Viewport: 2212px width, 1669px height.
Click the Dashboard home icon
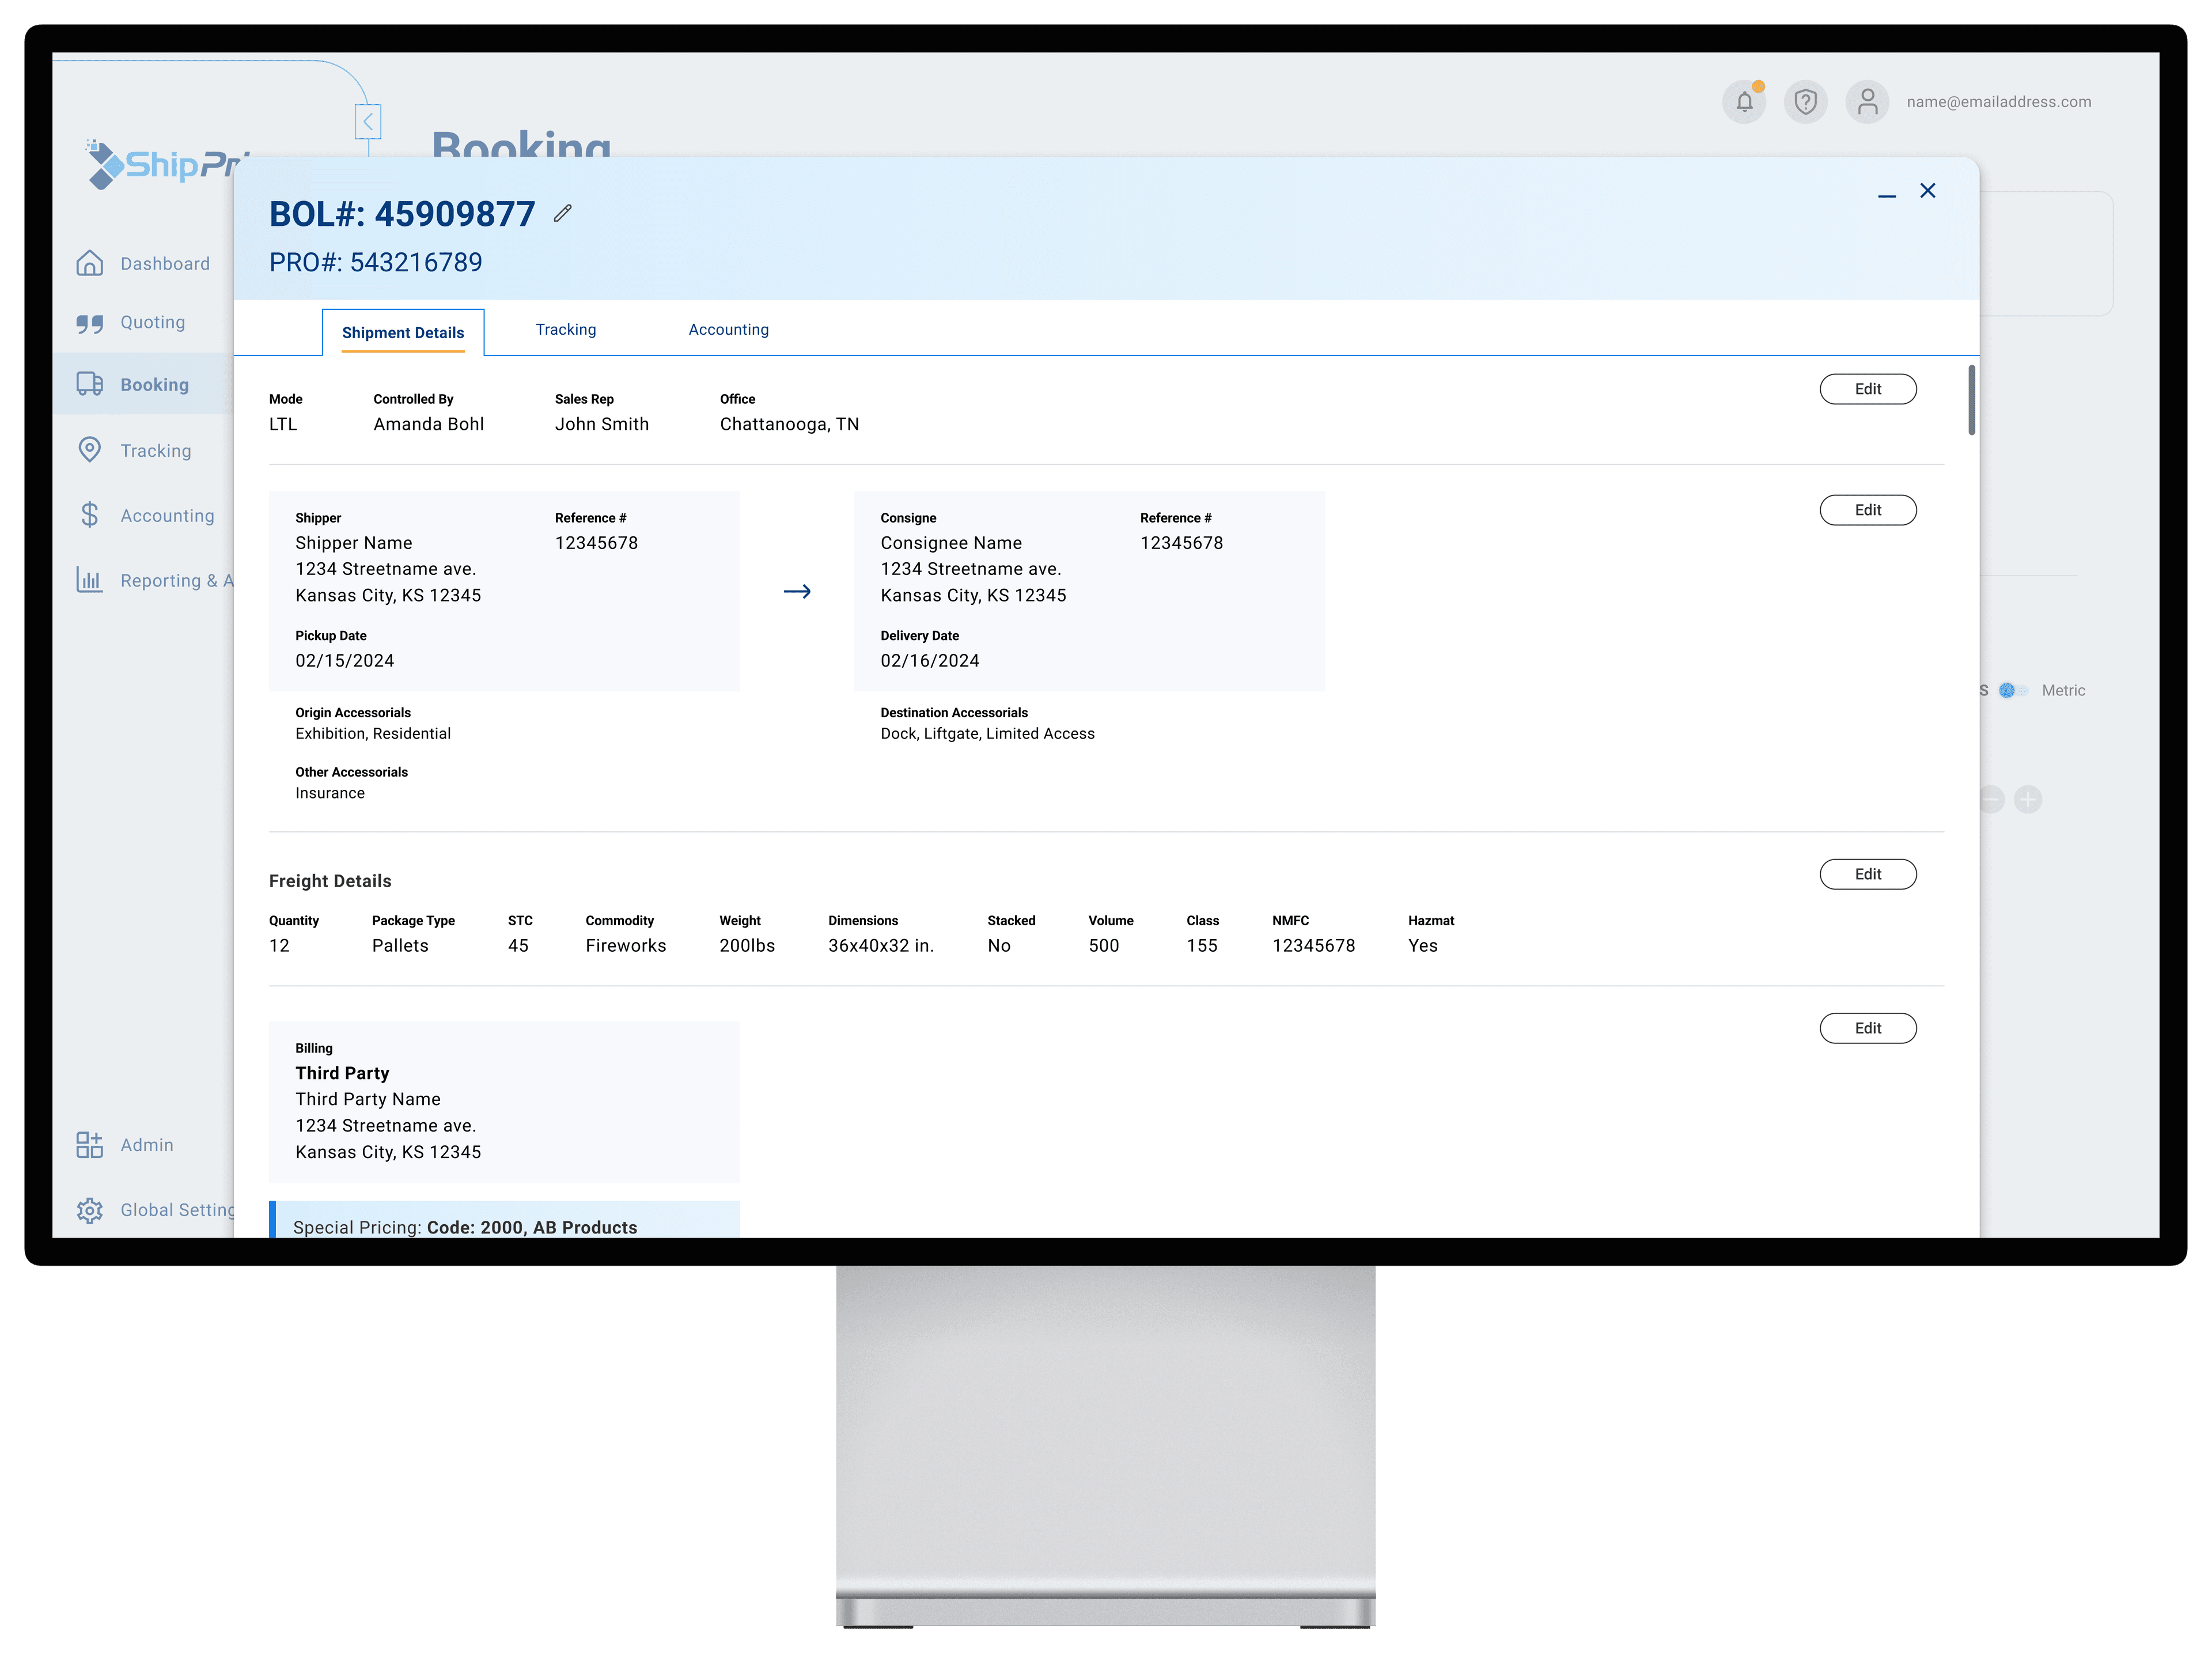coord(90,263)
